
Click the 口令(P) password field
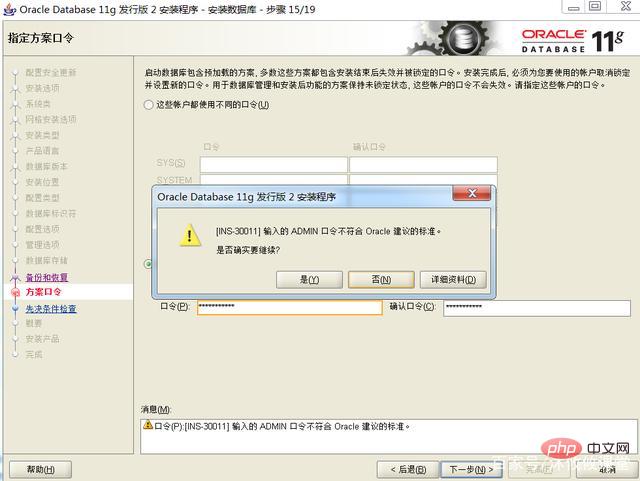[289, 307]
